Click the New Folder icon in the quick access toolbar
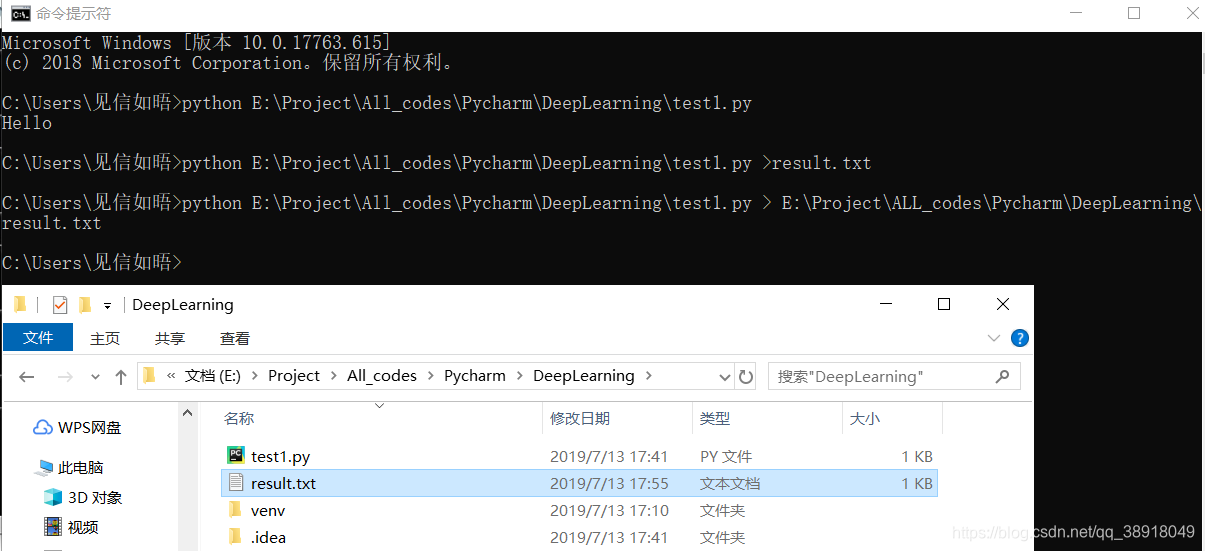 click(85, 304)
